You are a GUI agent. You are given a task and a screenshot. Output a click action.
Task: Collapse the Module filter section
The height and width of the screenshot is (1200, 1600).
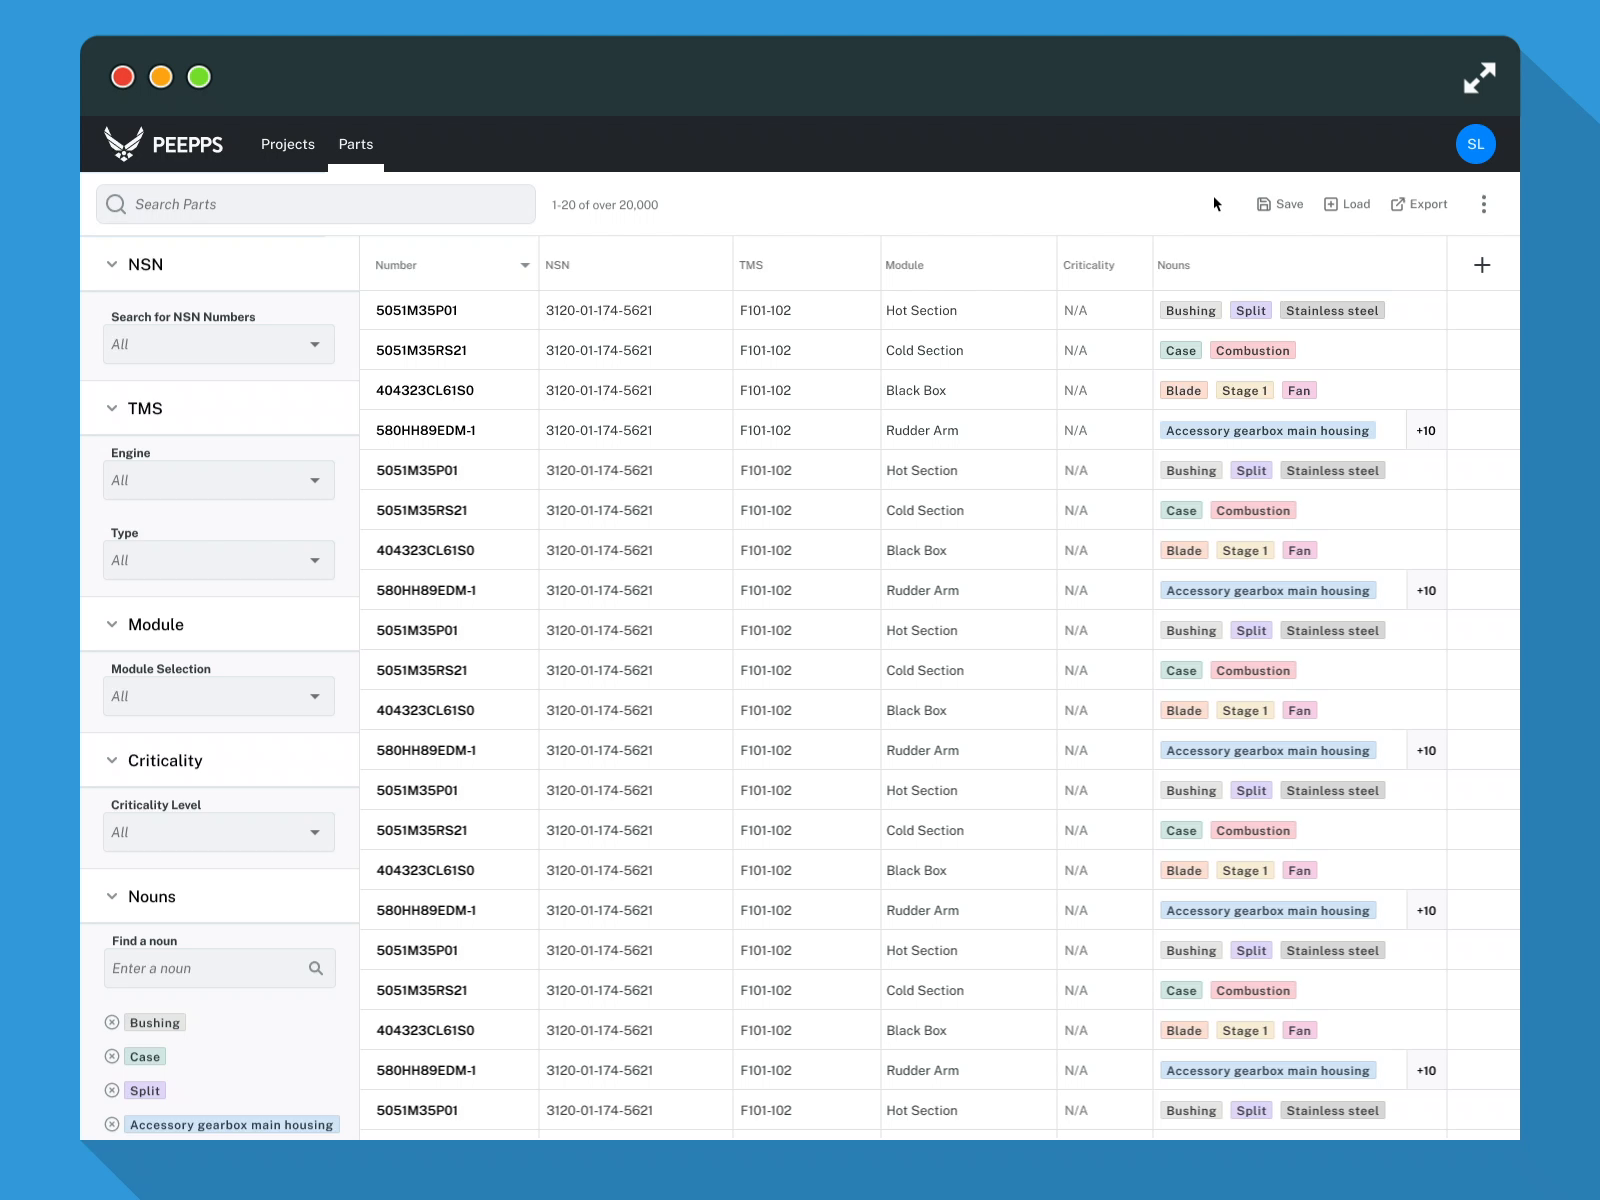coord(112,624)
